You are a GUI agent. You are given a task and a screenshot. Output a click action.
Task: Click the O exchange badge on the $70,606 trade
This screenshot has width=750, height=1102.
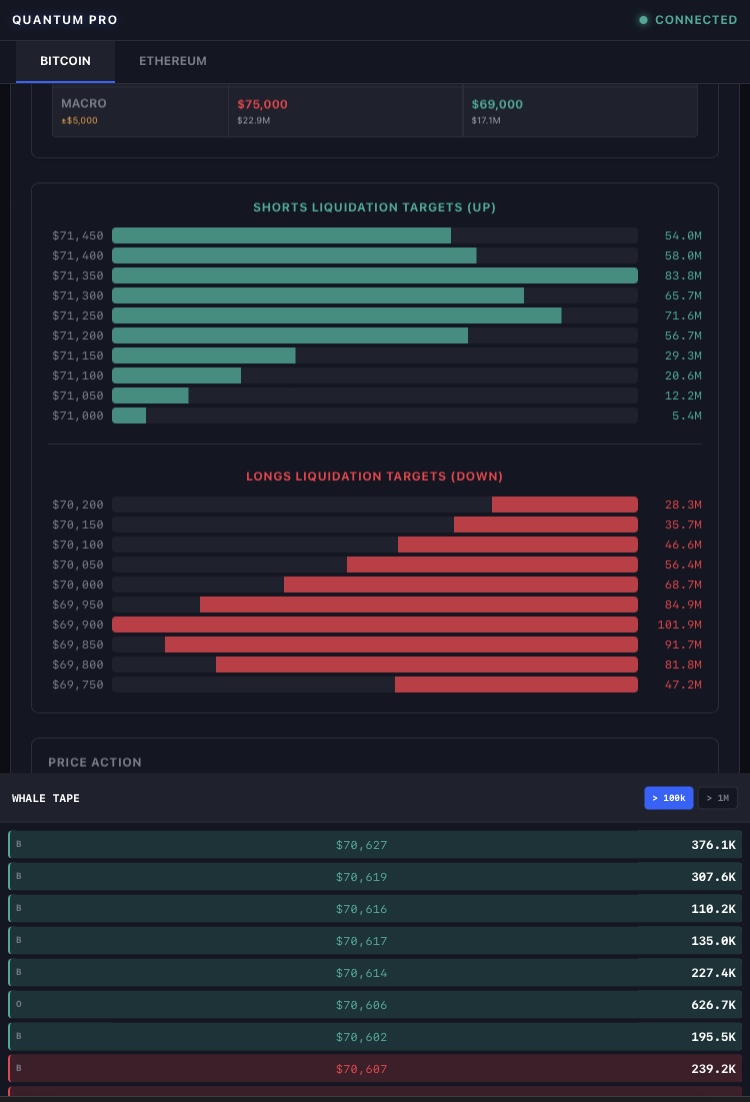coord(19,1005)
